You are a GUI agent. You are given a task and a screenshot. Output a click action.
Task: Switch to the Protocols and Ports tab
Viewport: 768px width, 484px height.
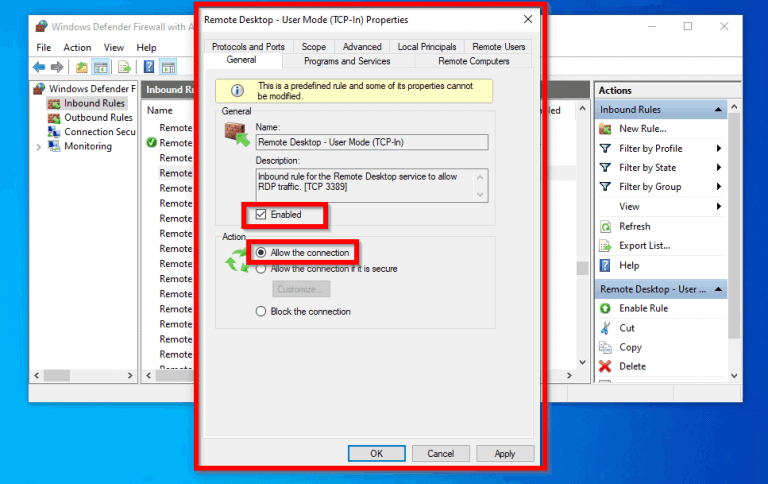(x=248, y=46)
